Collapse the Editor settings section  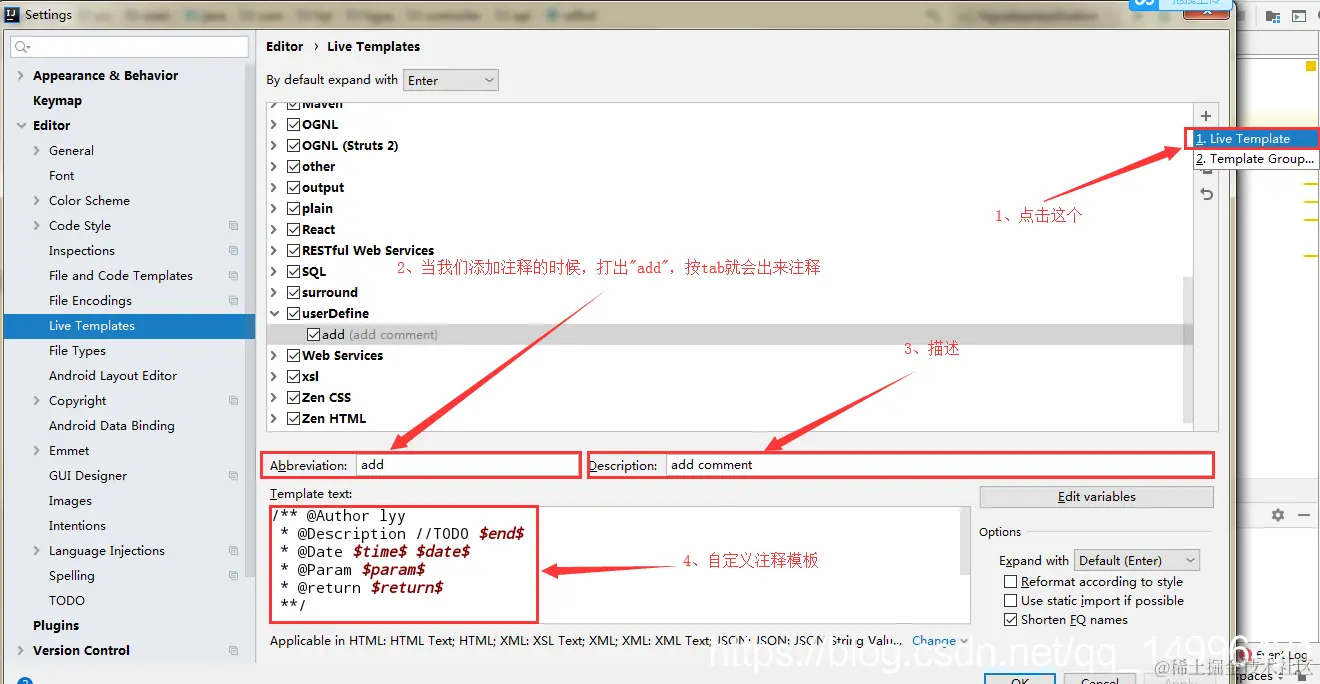coord(21,126)
